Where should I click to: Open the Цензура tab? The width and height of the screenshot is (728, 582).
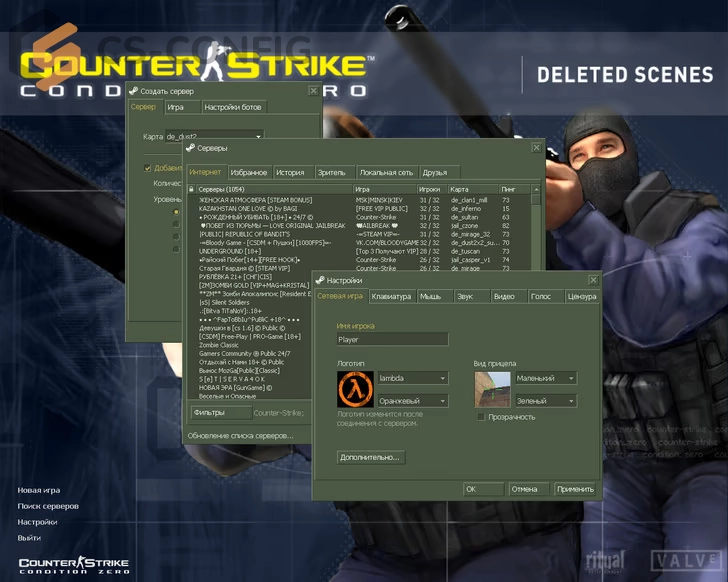pyautogui.click(x=582, y=296)
